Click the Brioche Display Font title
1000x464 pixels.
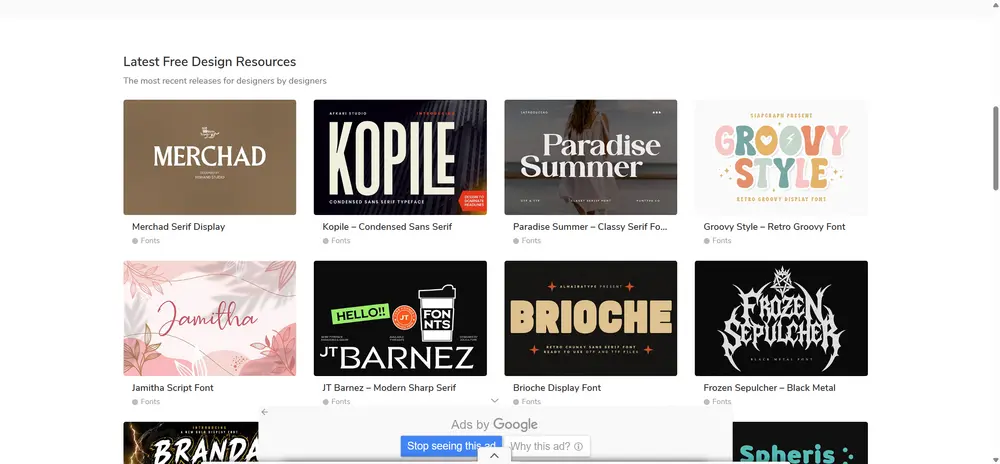557,388
